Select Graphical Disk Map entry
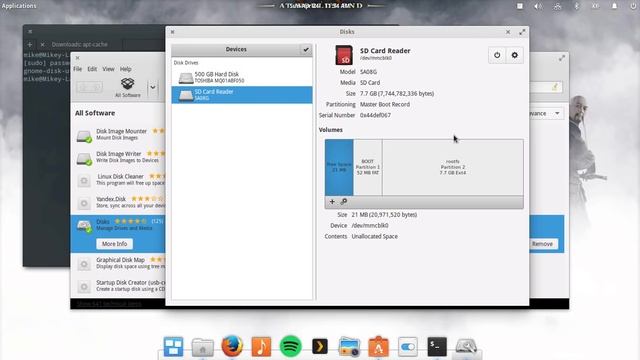 (x=118, y=263)
